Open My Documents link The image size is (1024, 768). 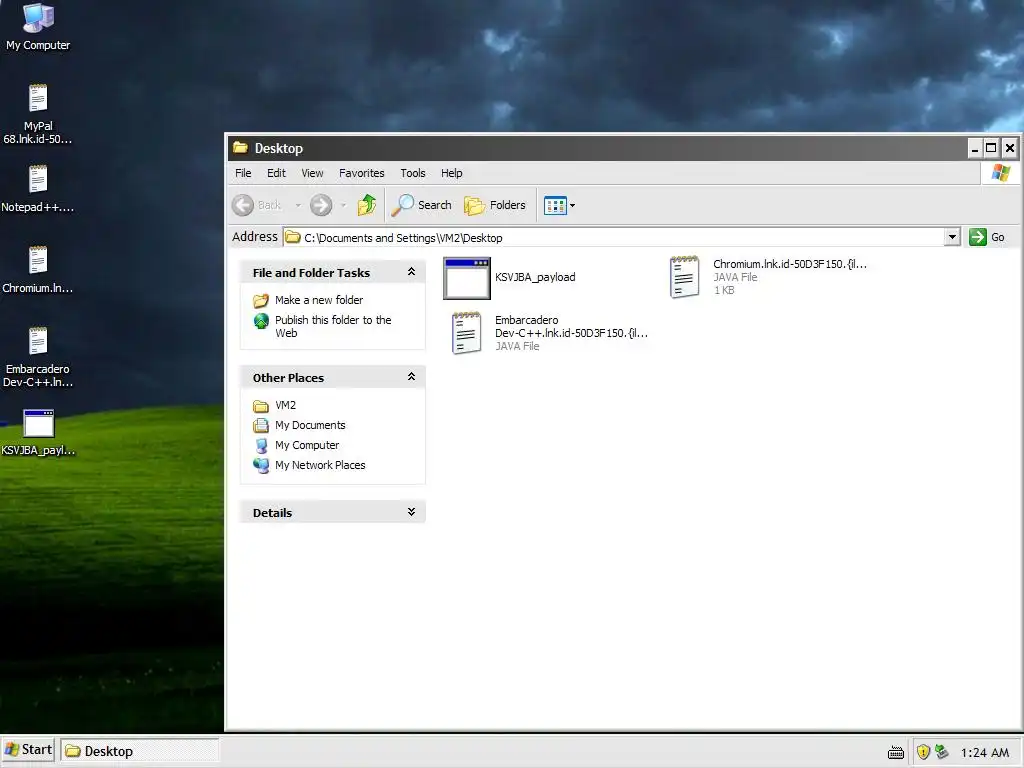pyautogui.click(x=310, y=425)
